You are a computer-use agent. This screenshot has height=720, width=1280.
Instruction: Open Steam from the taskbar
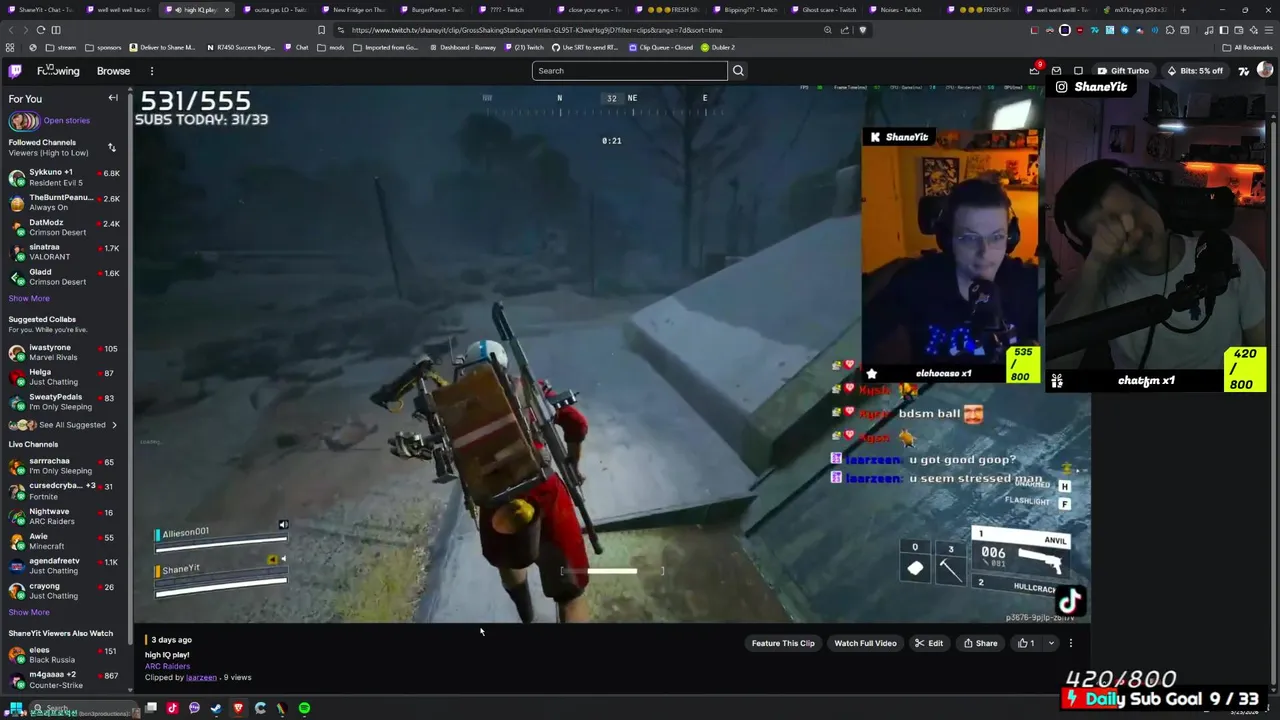[216, 708]
